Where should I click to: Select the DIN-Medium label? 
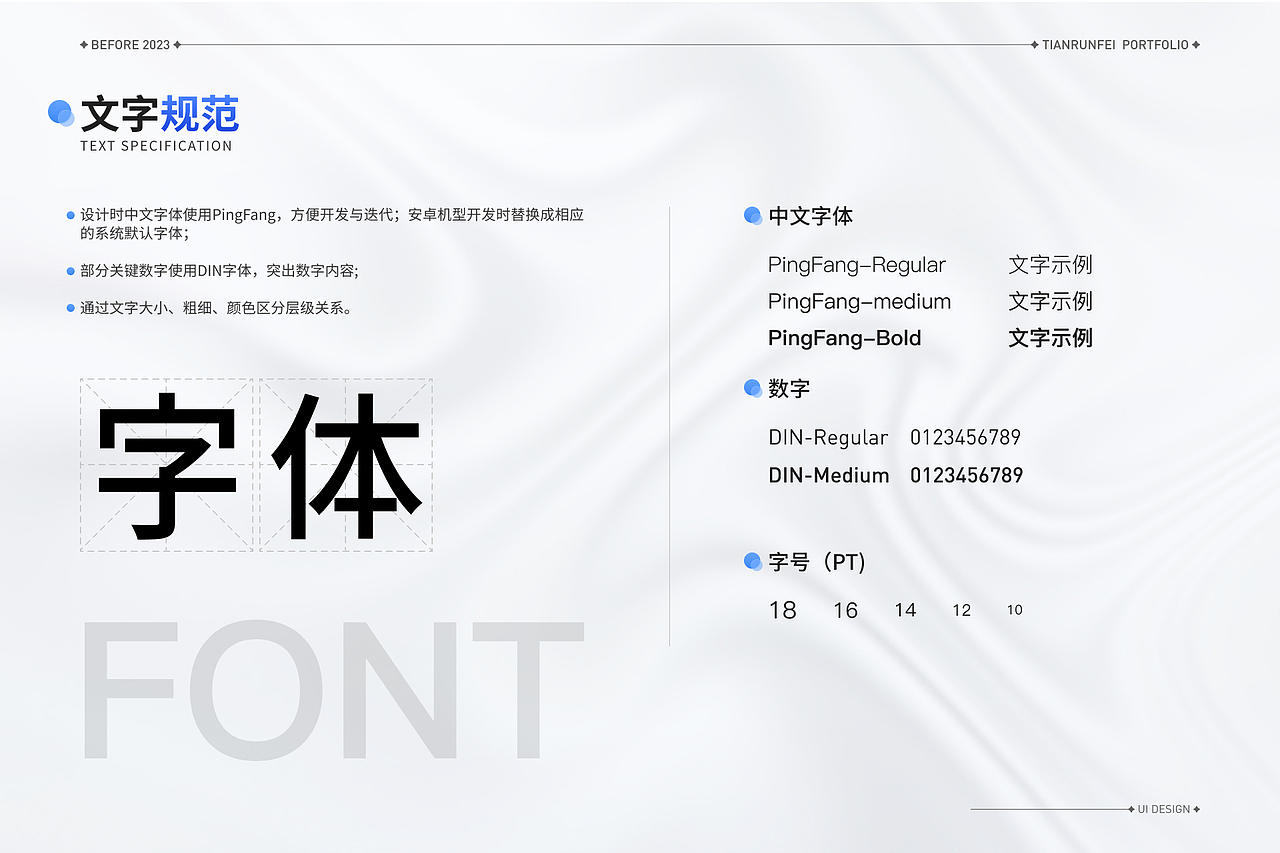pos(829,476)
